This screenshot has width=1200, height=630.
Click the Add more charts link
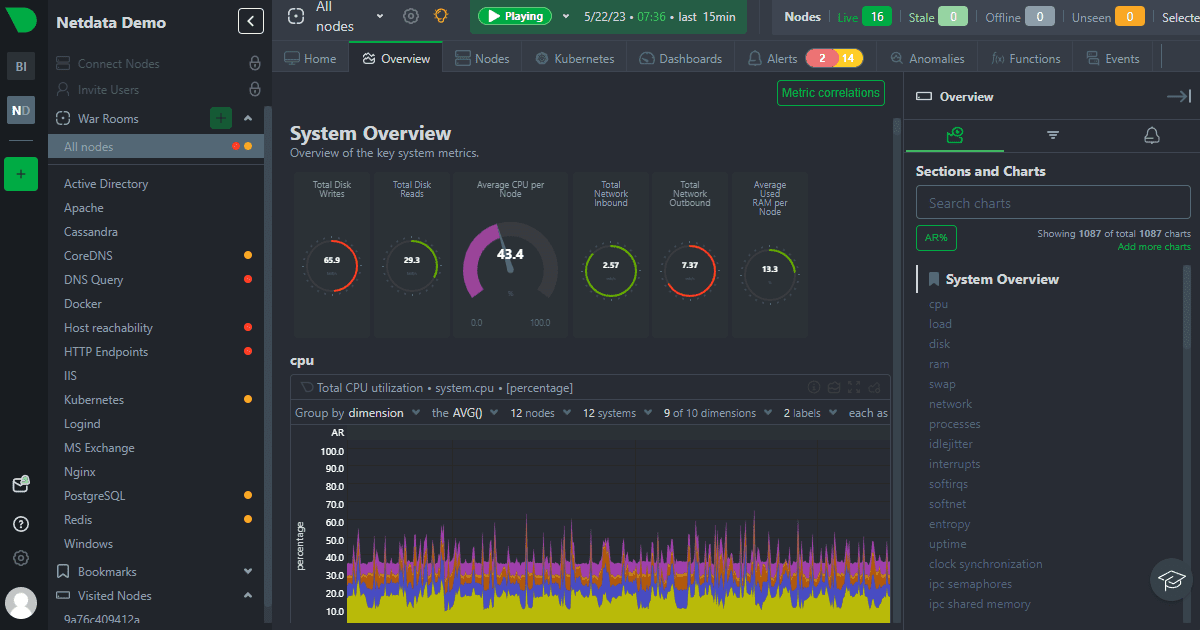point(1153,247)
